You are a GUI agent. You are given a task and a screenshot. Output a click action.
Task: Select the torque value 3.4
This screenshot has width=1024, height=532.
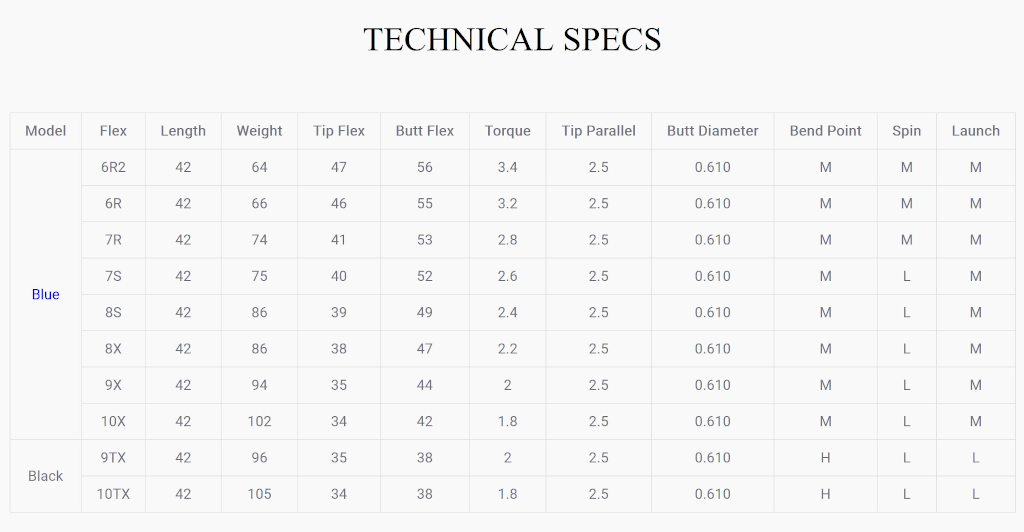[507, 168]
